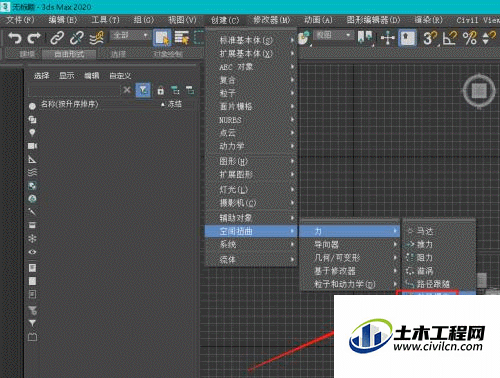Viewport: 500px width, 378px height.
Task: Choose 漩涡 from the force submenu
Action: [x=439, y=271]
